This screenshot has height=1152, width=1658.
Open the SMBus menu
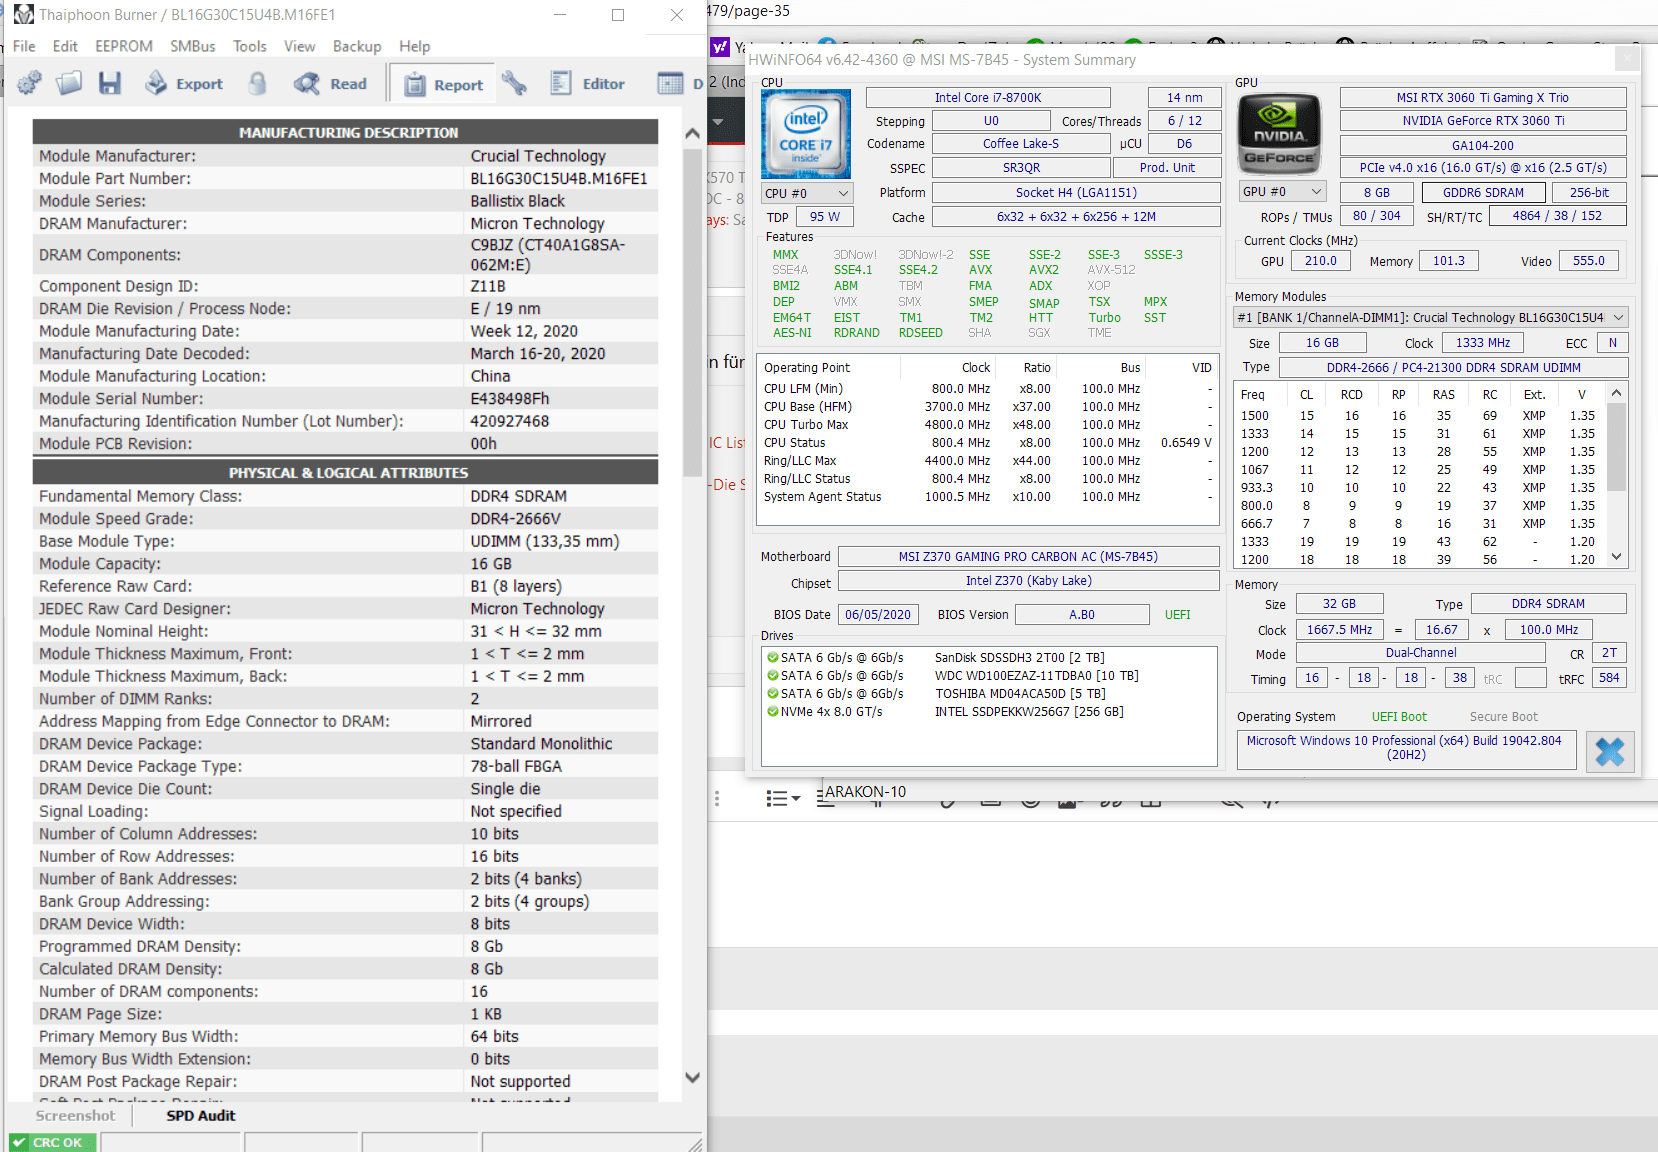click(x=193, y=46)
